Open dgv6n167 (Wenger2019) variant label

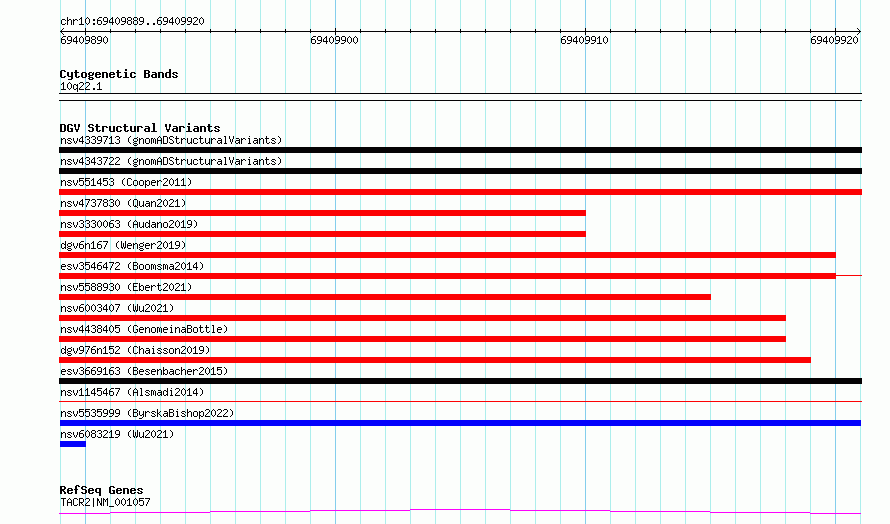(x=123, y=245)
